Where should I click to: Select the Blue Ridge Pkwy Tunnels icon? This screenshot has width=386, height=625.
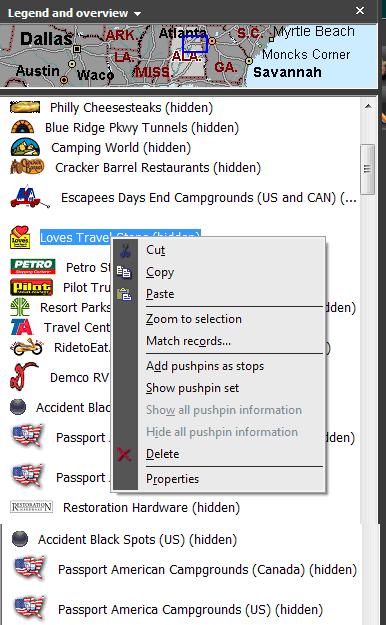coord(23,128)
